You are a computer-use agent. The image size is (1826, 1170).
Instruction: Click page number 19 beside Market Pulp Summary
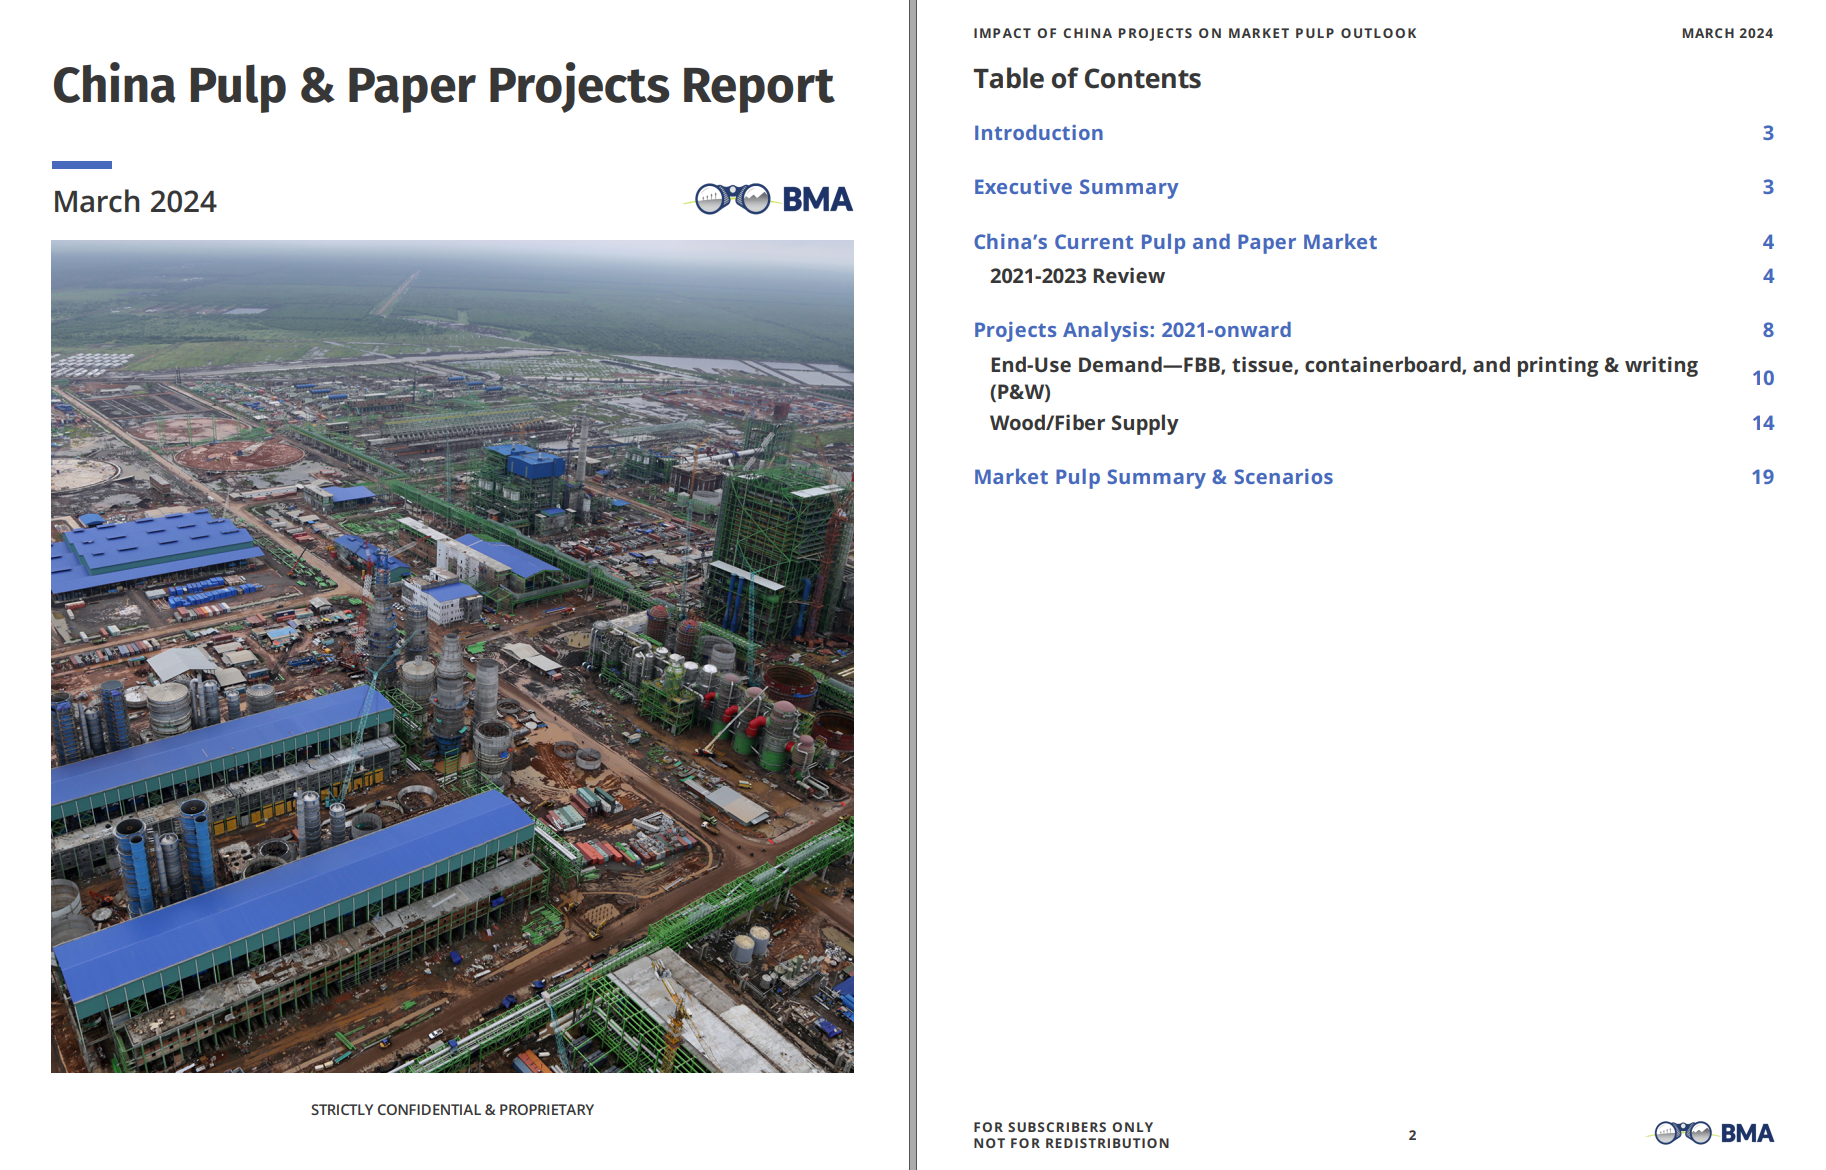(x=1762, y=477)
